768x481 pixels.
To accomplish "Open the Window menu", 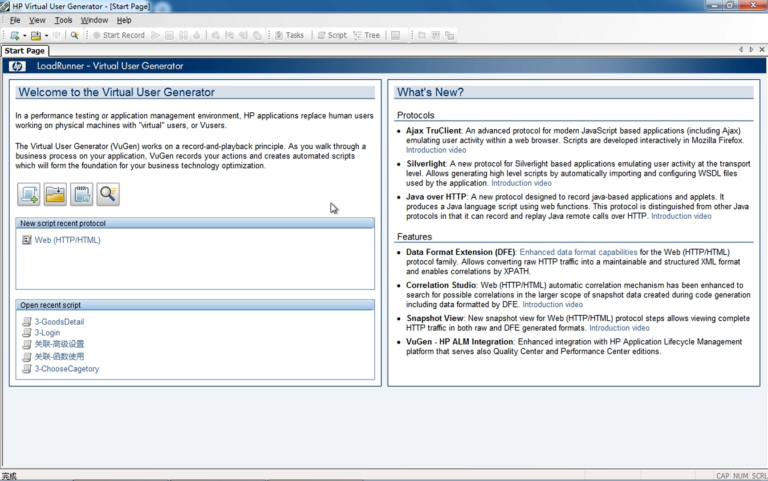I will click(x=94, y=20).
